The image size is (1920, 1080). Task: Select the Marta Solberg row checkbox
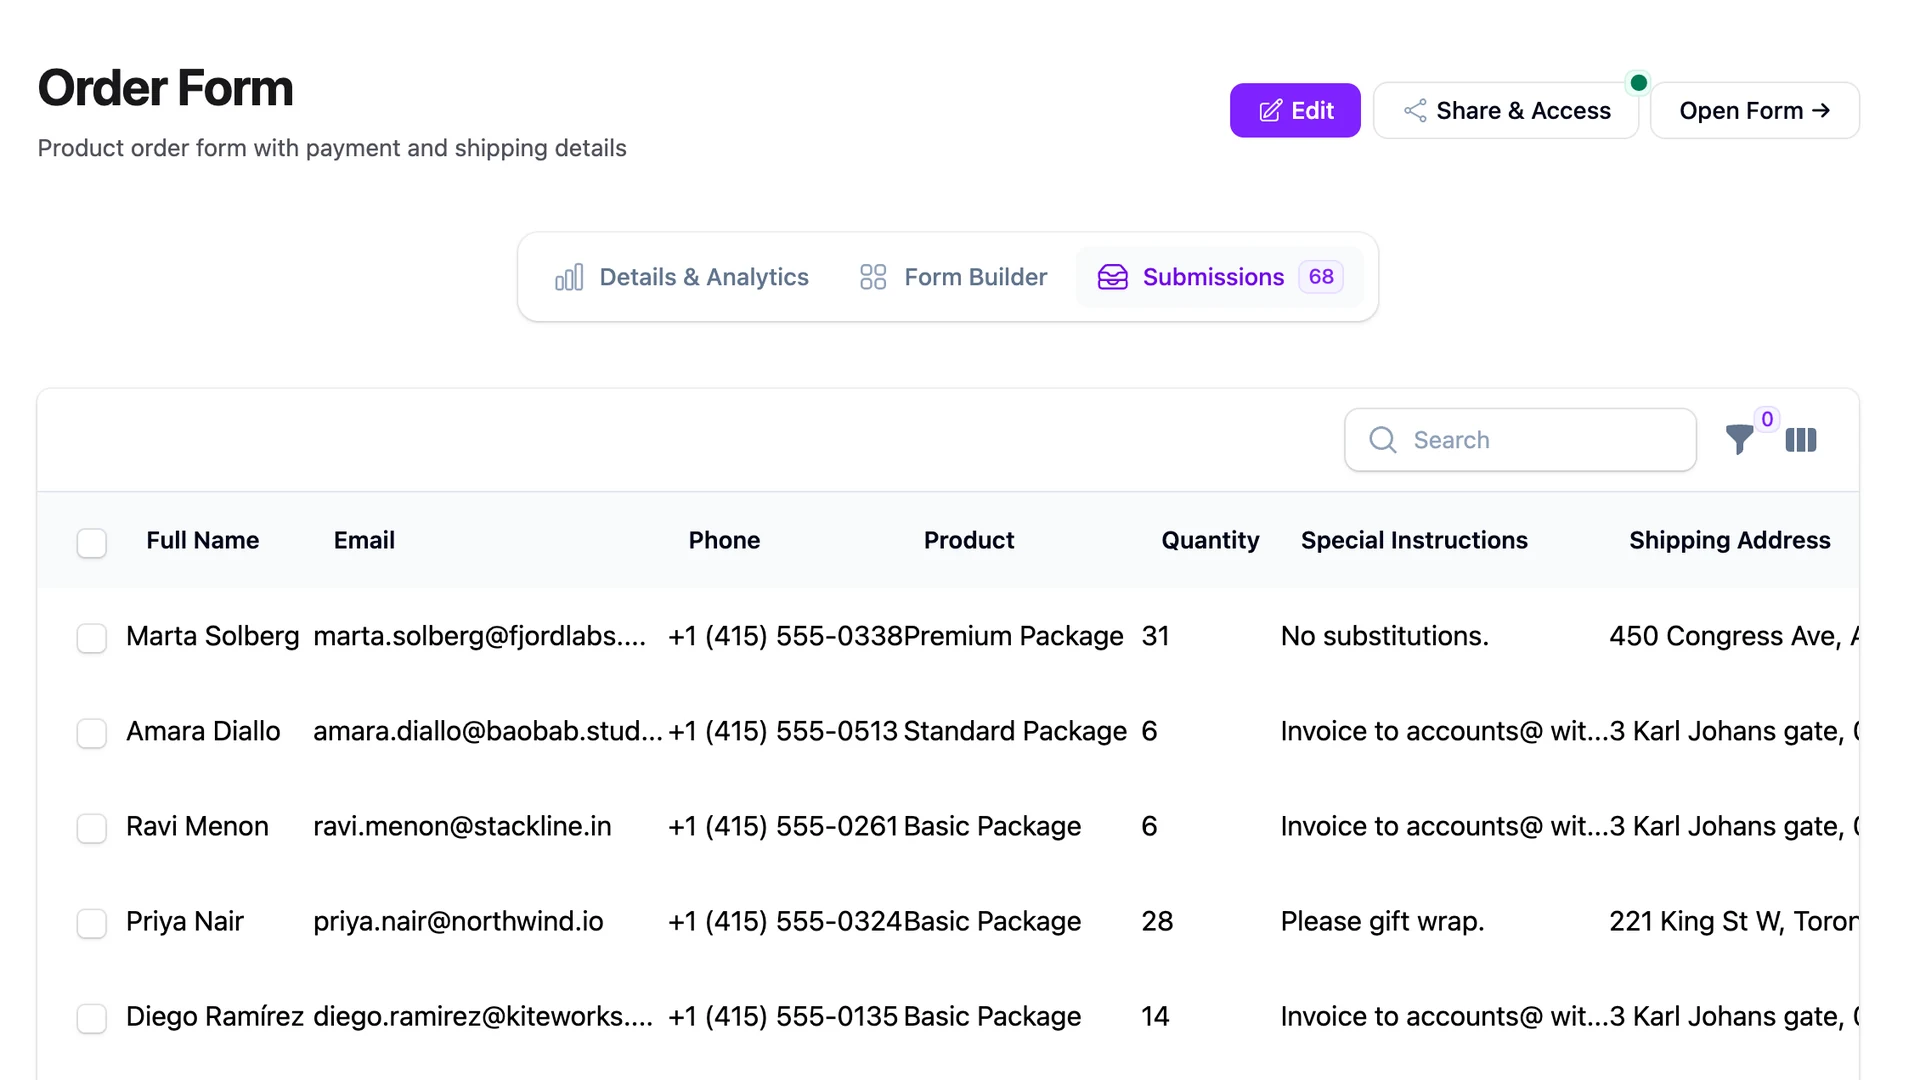coord(92,638)
